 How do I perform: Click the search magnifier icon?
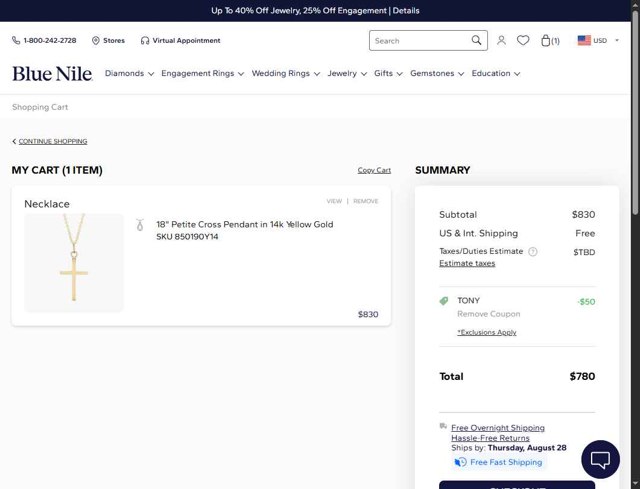476,40
